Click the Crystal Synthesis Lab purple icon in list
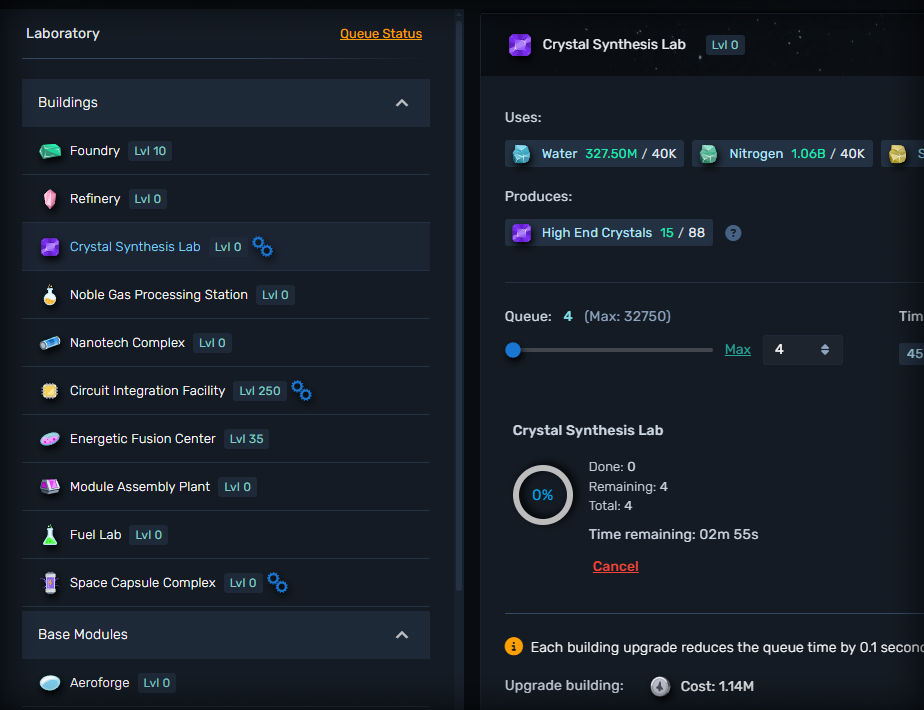Screen dimensions: 924x710 point(50,247)
